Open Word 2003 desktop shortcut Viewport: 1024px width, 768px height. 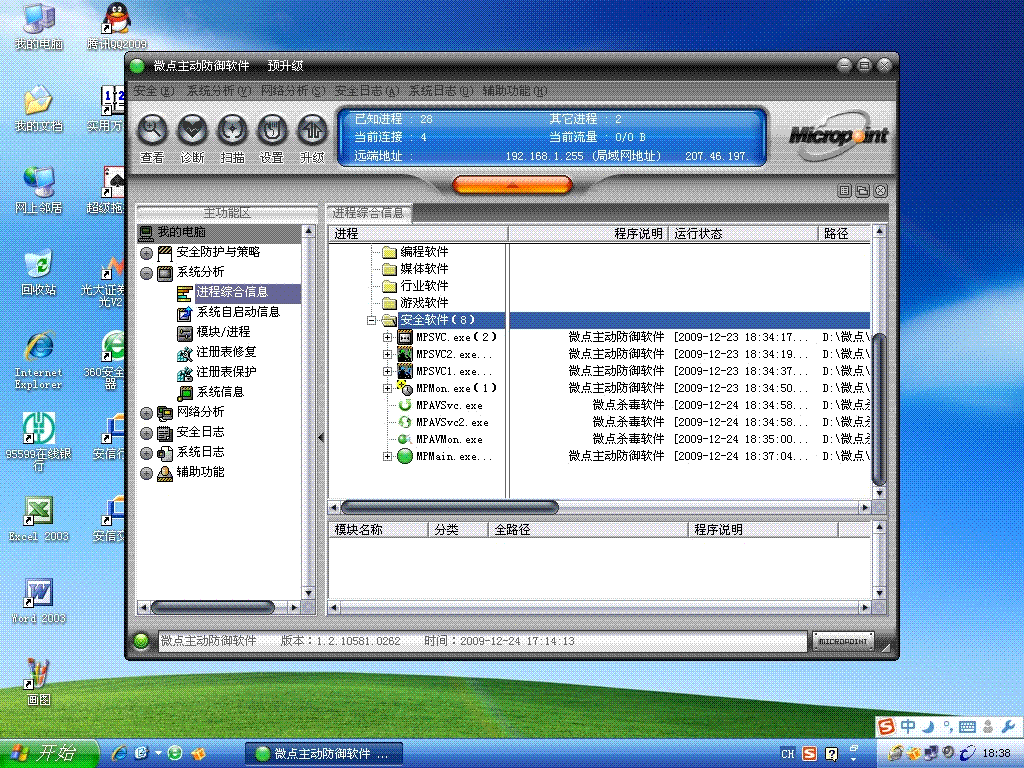(39, 601)
